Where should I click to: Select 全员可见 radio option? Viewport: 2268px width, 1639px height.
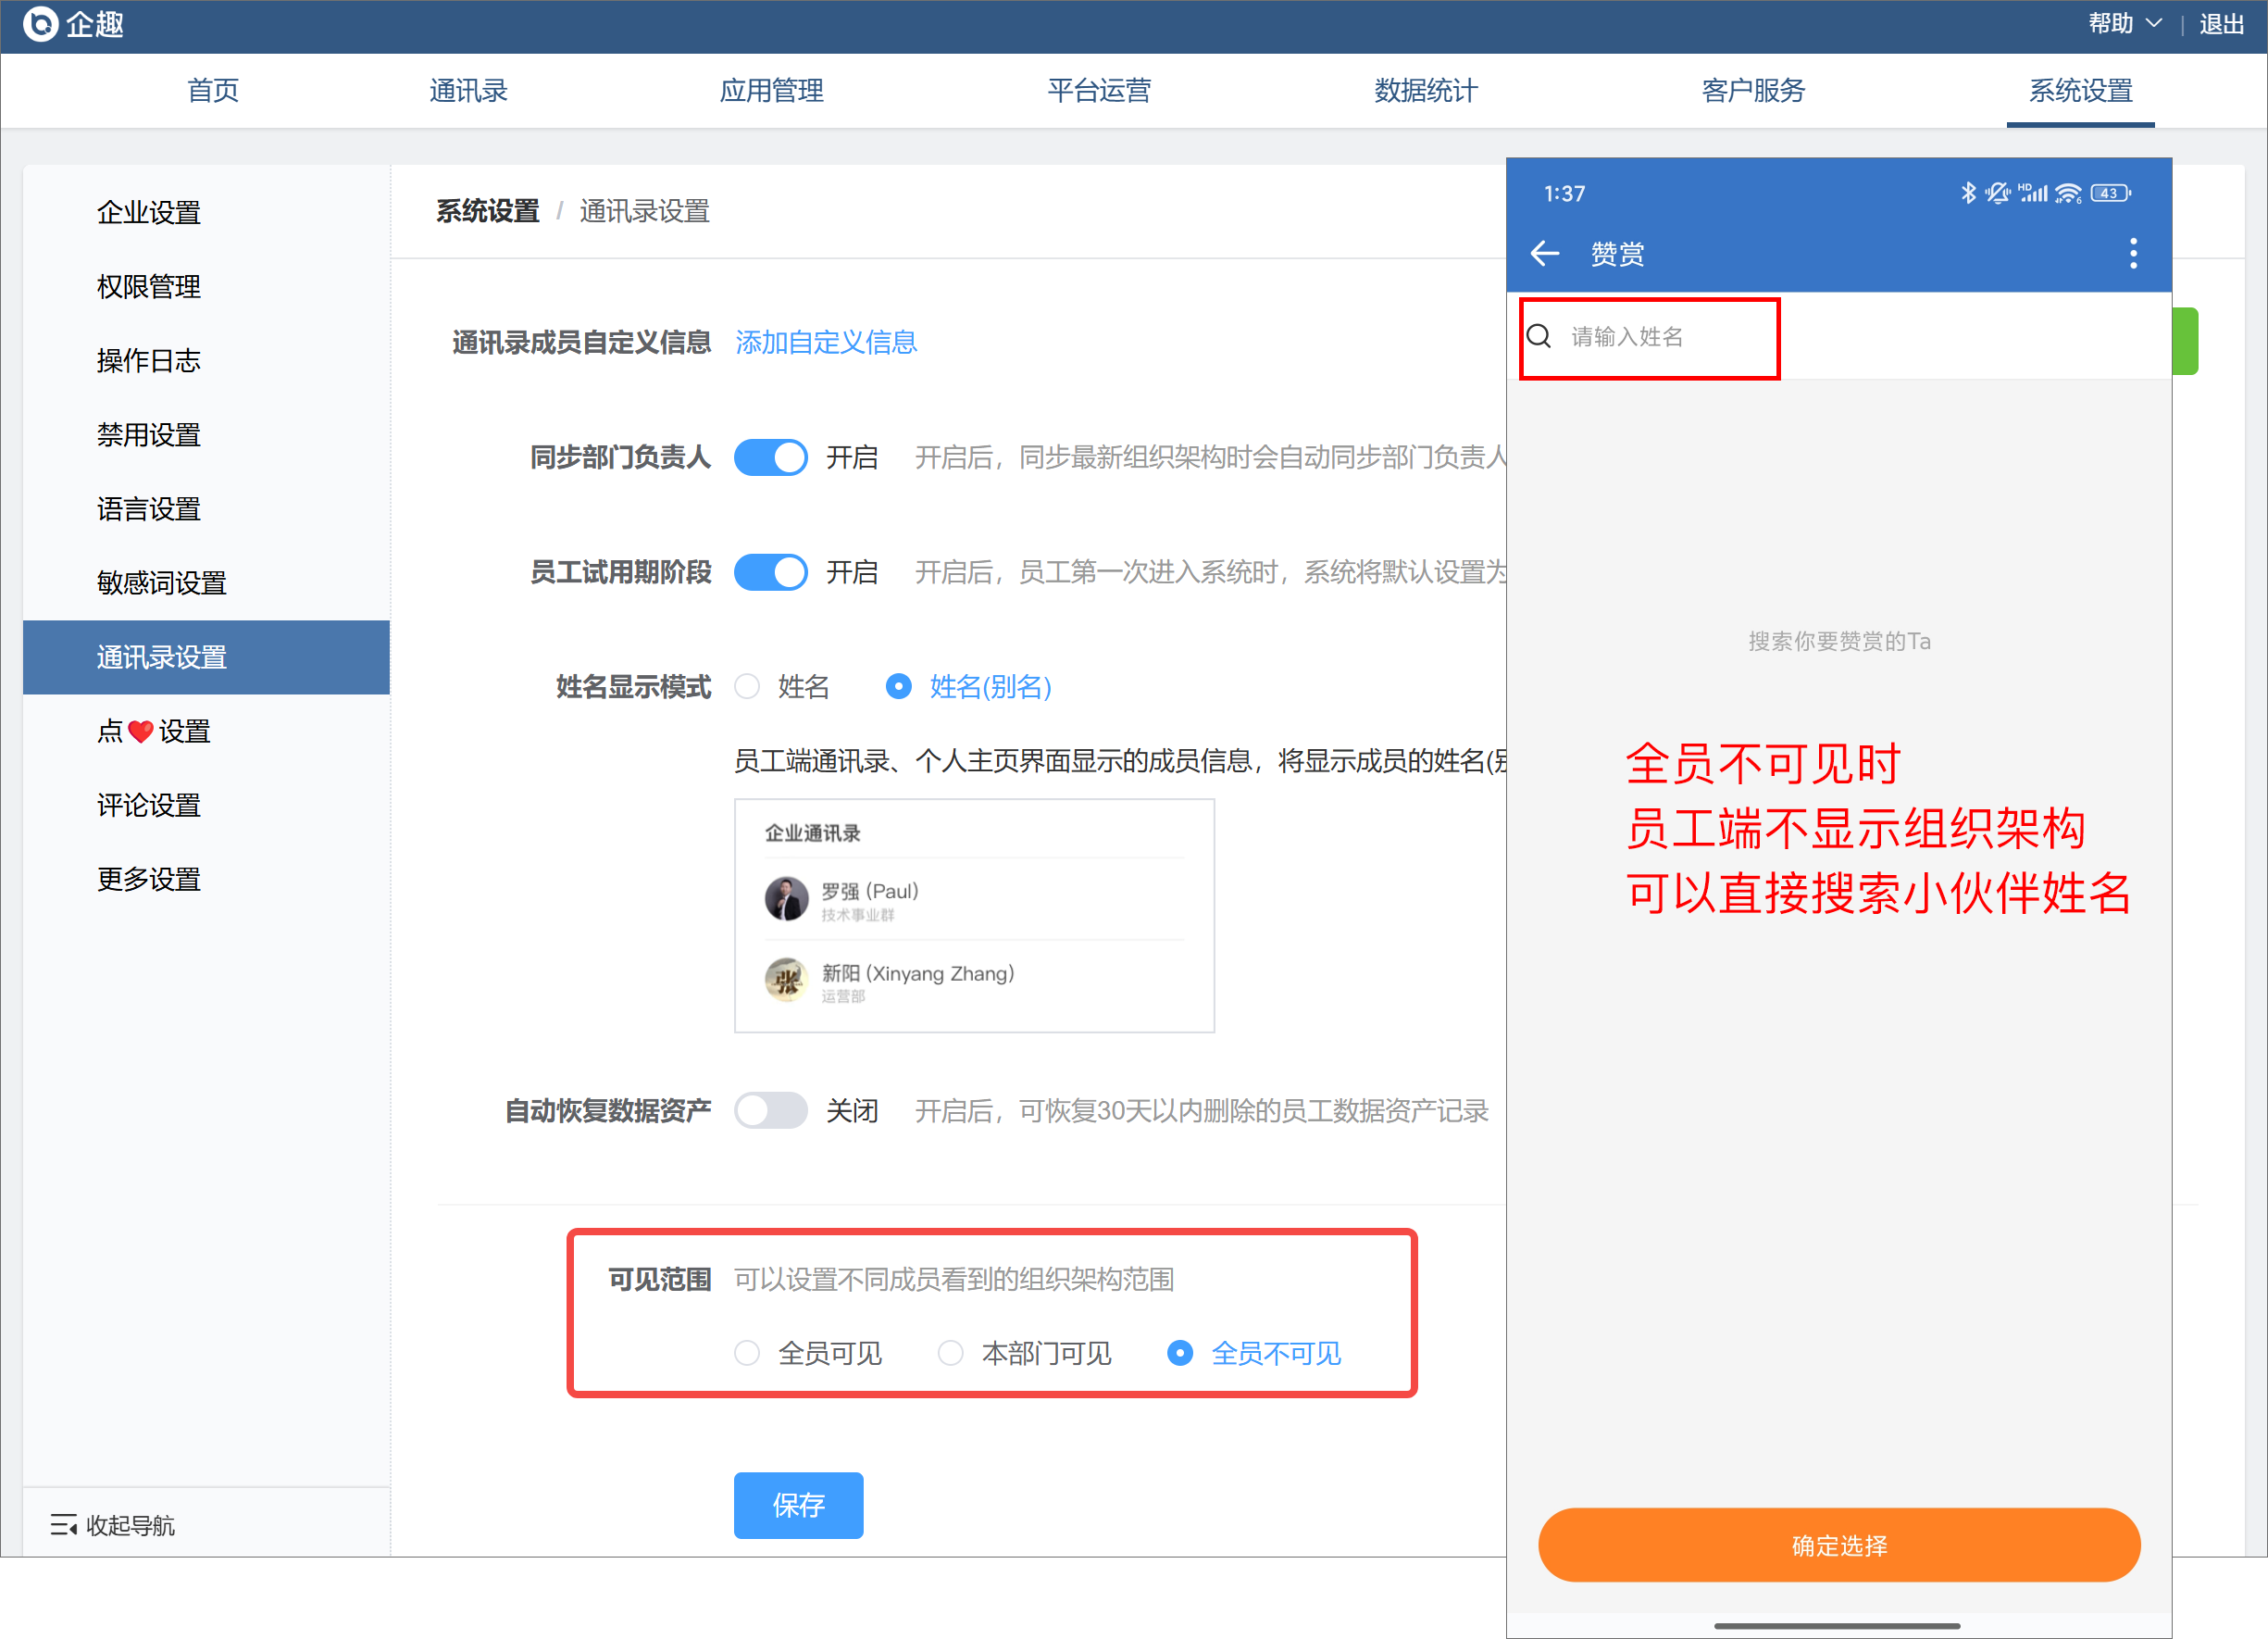747,1353
